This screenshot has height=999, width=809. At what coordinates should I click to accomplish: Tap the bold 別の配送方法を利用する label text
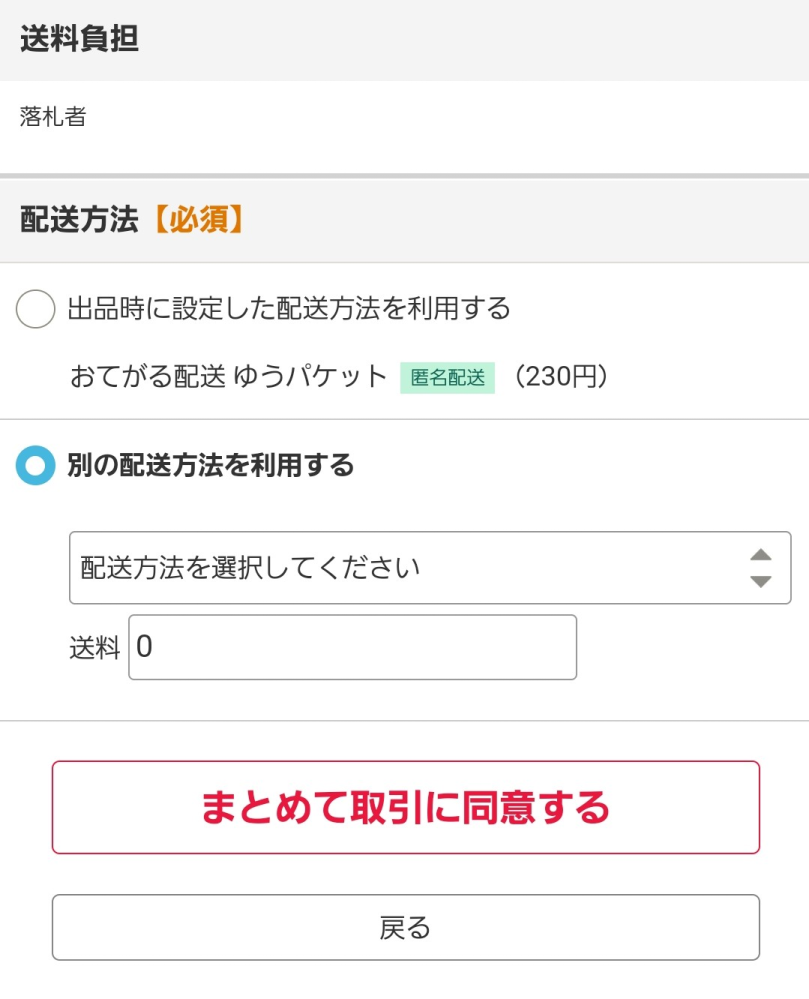[211, 464]
